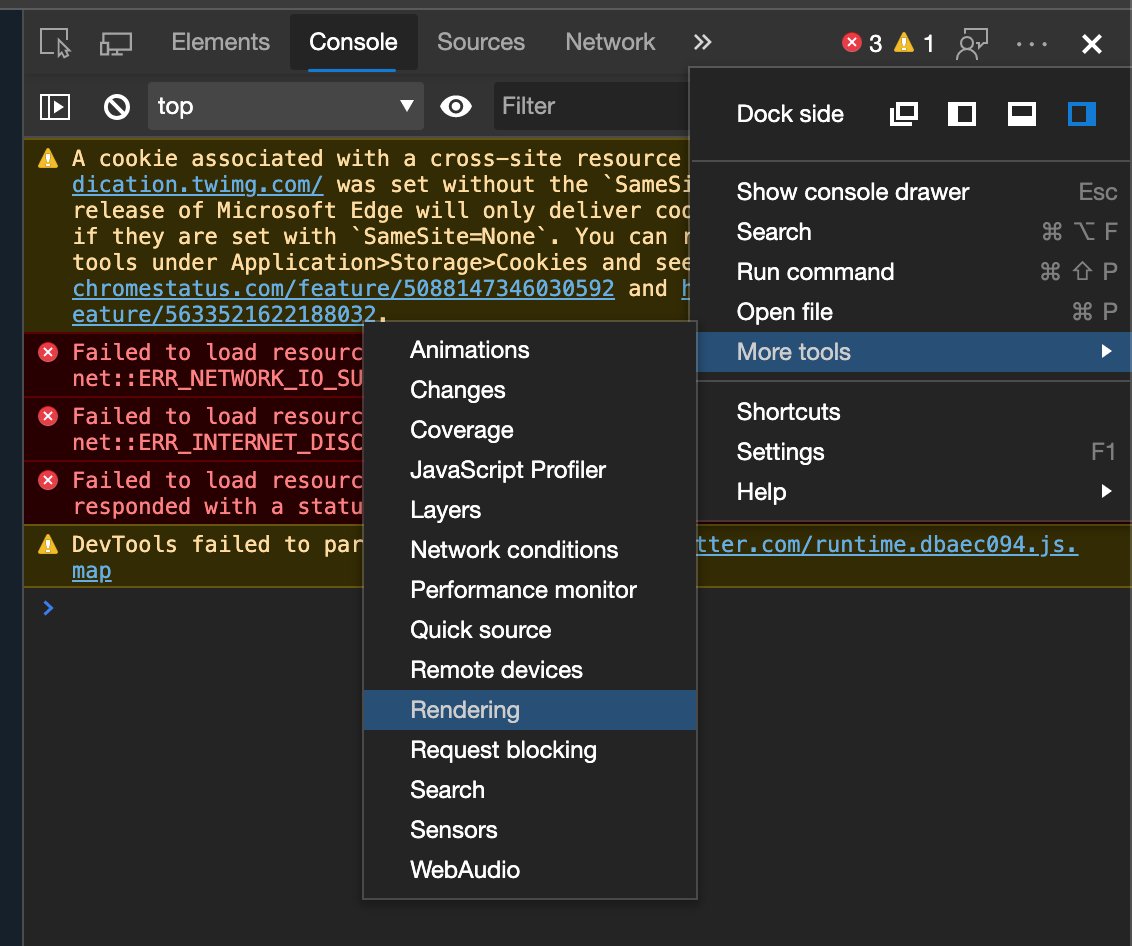Select the Rendering tool
This screenshot has height=946, width=1132.
[x=530, y=710]
